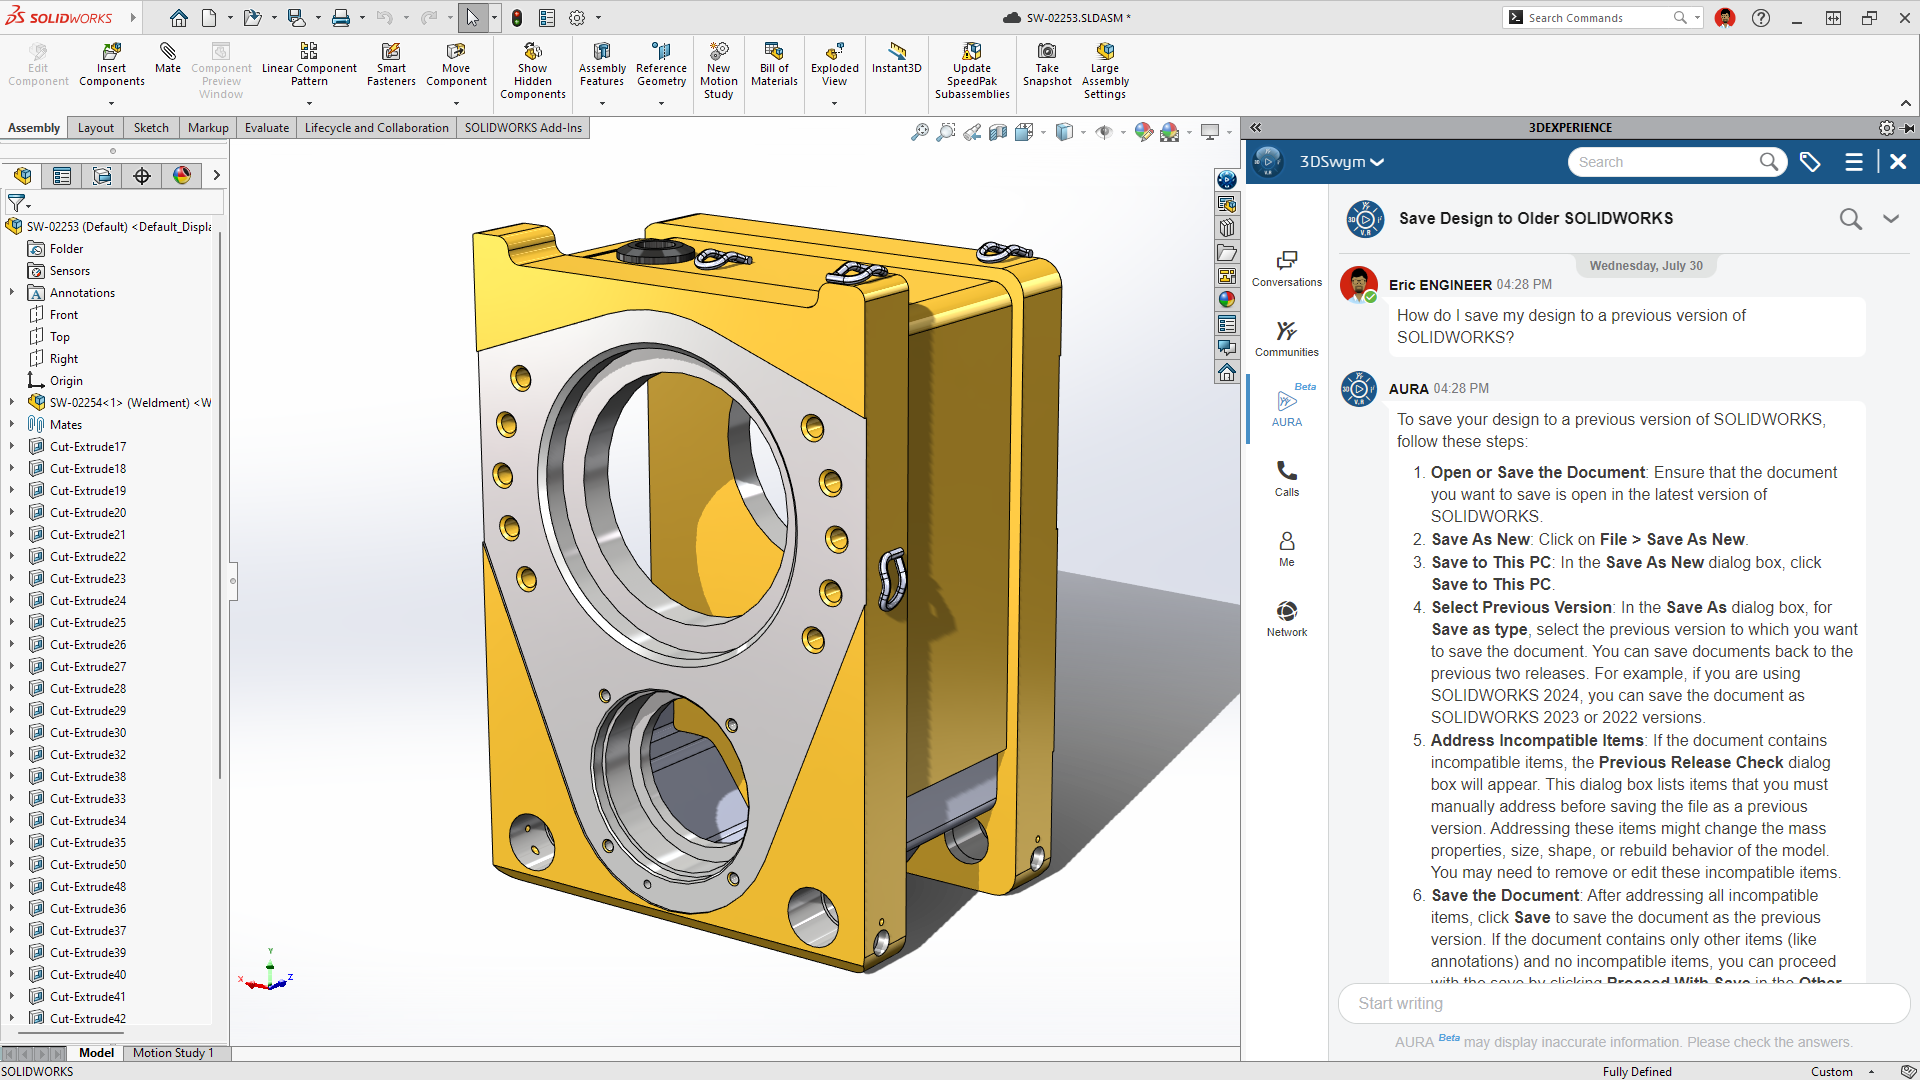This screenshot has height=1080, width=1920.
Task: Open the Motion Study 1 tab
Action: pos(173,1052)
